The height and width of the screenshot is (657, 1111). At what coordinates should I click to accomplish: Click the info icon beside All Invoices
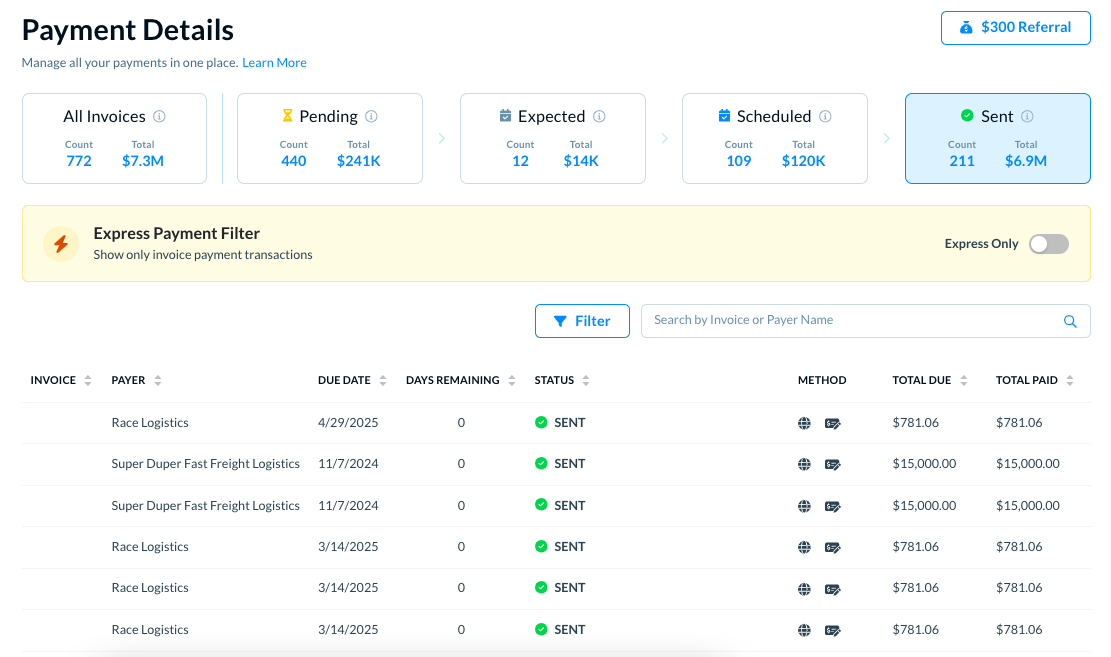[x=159, y=117]
